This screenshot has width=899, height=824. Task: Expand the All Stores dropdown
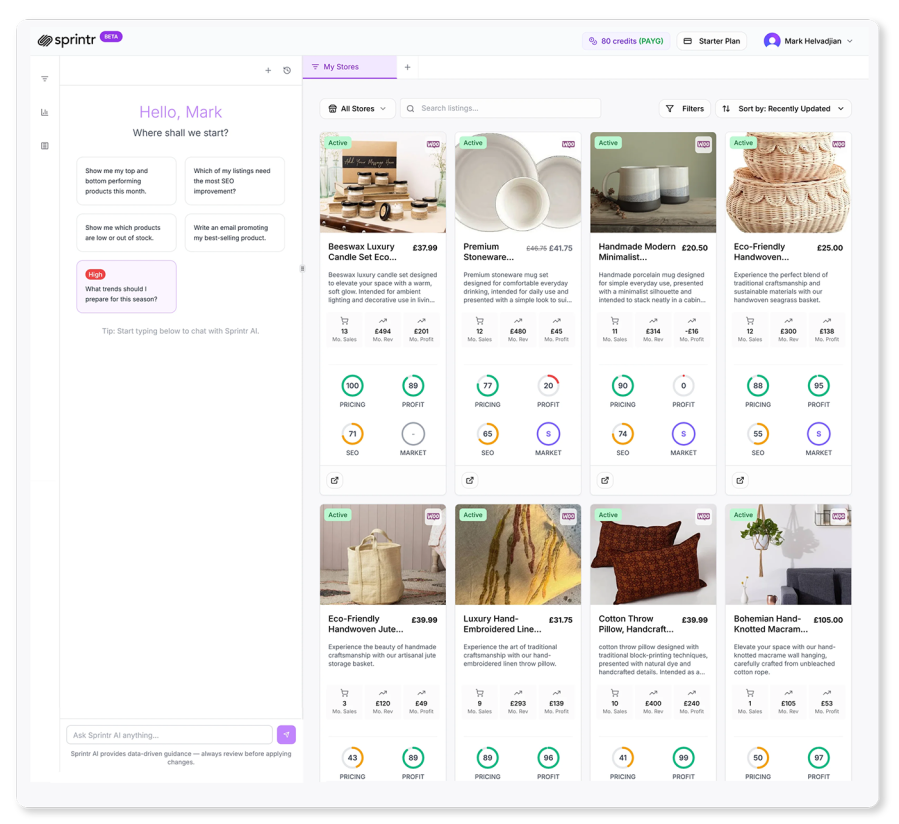[357, 108]
